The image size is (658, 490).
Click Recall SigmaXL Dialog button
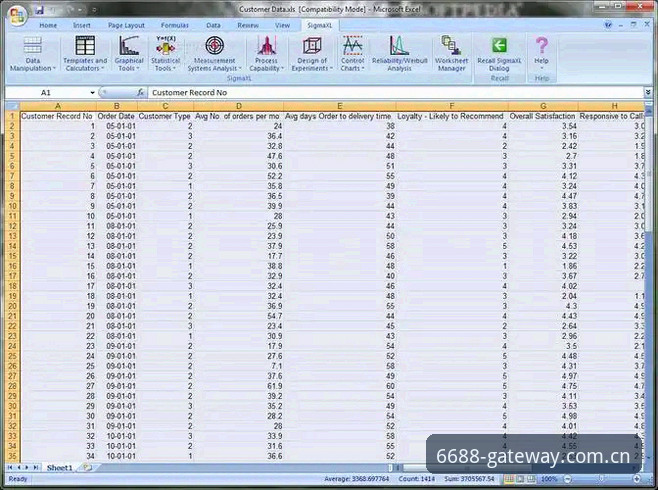click(499, 54)
